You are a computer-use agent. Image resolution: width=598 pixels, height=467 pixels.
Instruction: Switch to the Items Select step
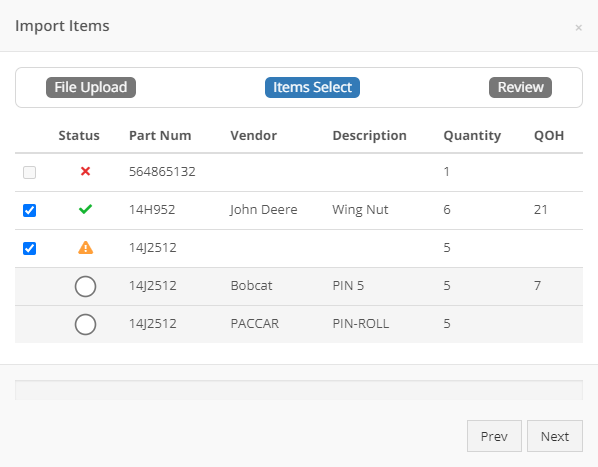coord(312,87)
